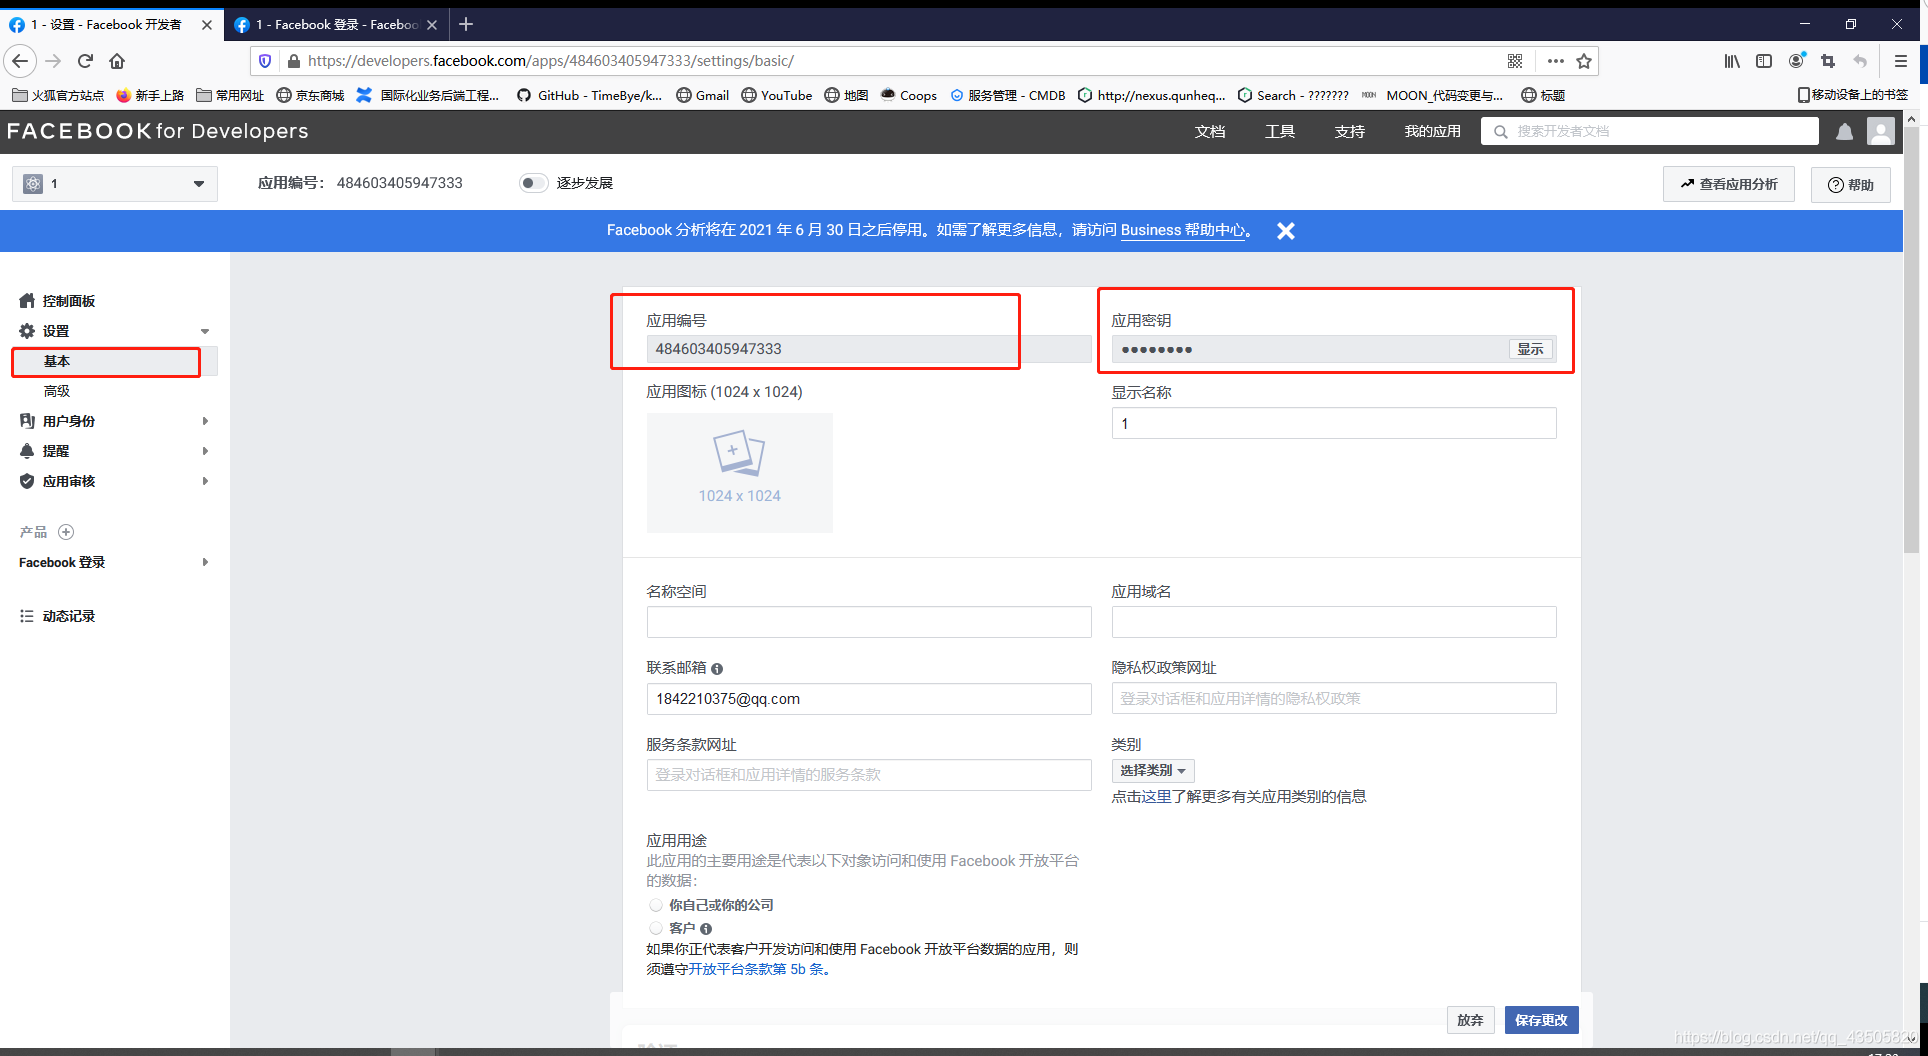
Task: Open 开放平台条款第 5b 条 link
Action: pos(757,969)
